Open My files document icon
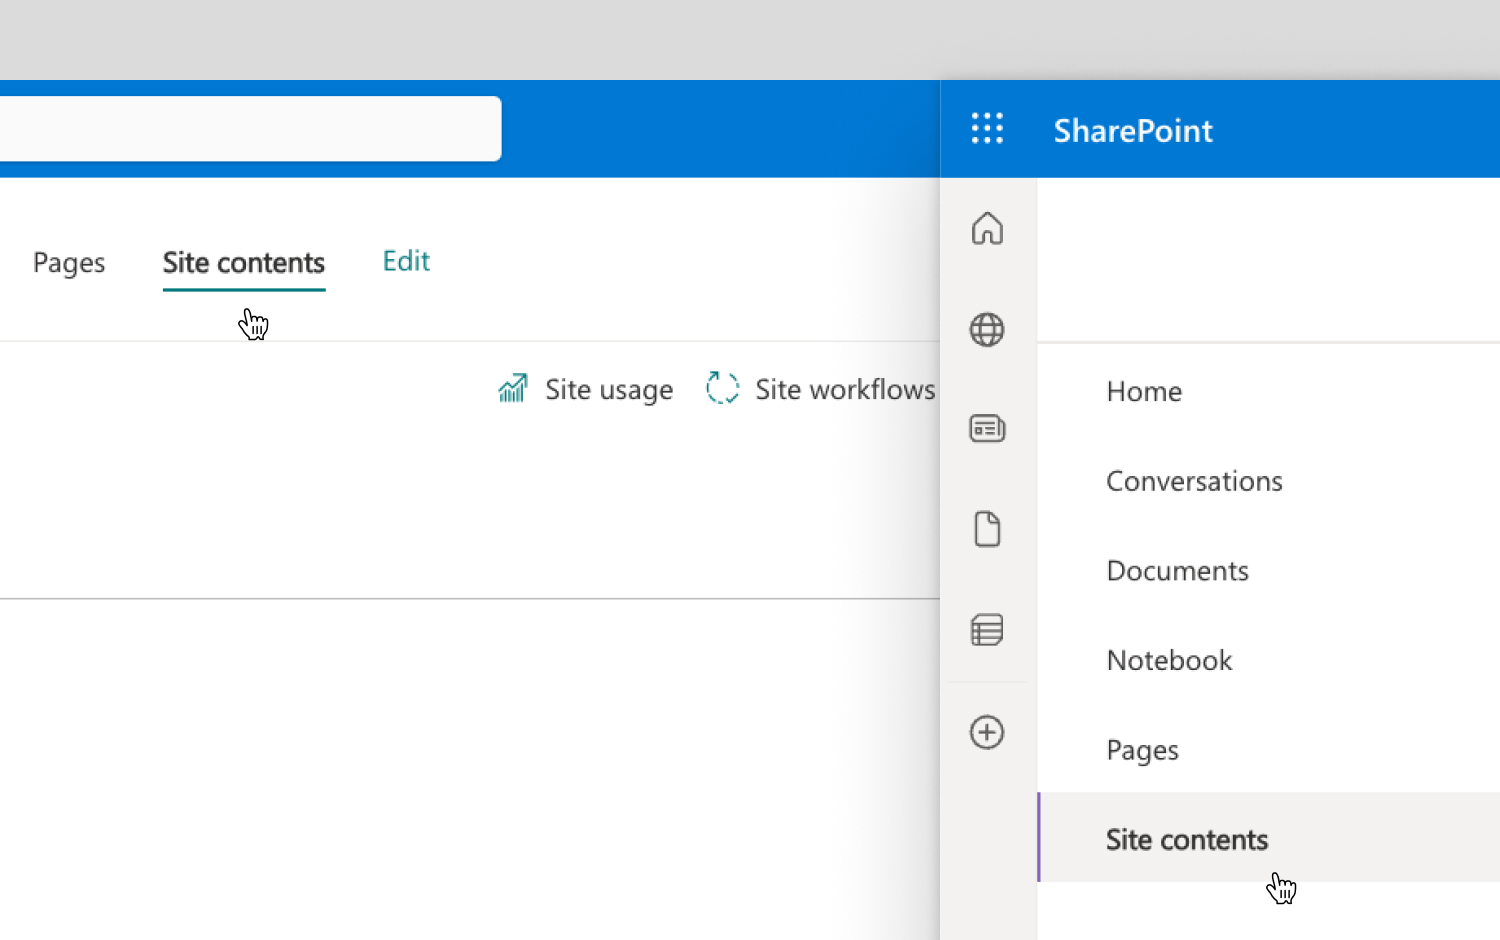Image resolution: width=1500 pixels, height=940 pixels. (x=987, y=529)
